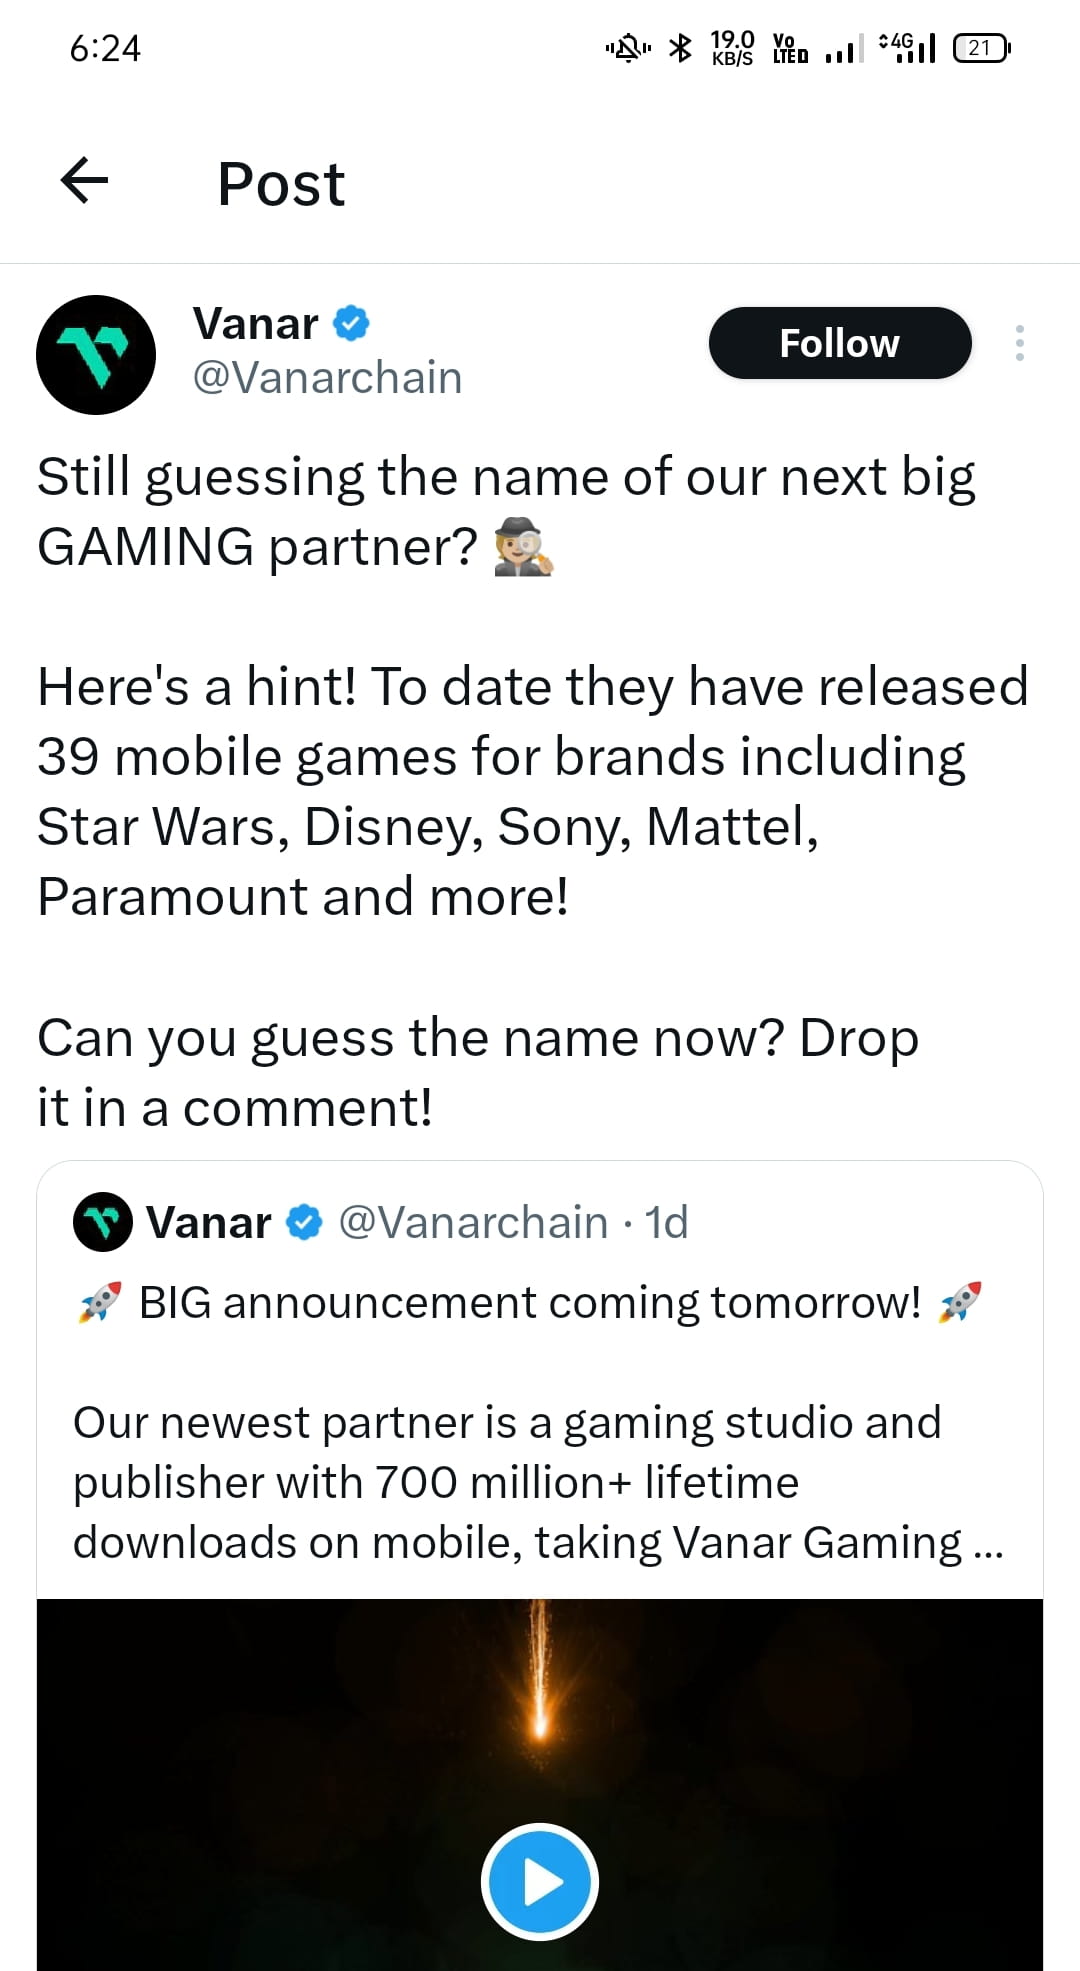Open the @Vanarchain handle under the name
Screen dimensions: 1080x1971
(327, 378)
